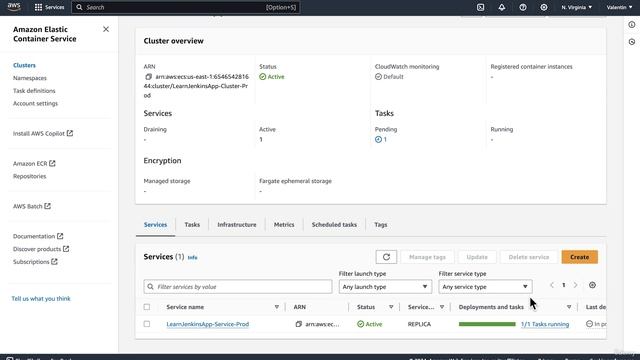Go to previous services page
Screen dimensions: 640x360
click(x=552, y=285)
